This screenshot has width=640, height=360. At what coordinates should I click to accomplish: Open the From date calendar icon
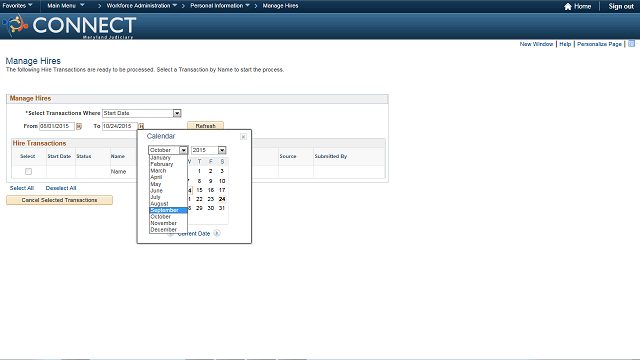coord(79,127)
